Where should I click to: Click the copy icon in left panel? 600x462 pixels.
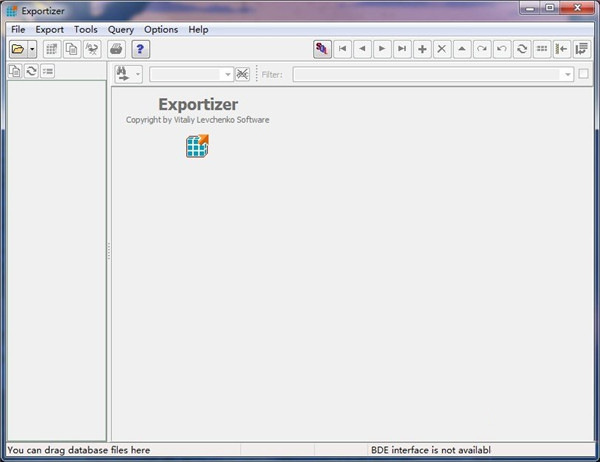pos(15,71)
